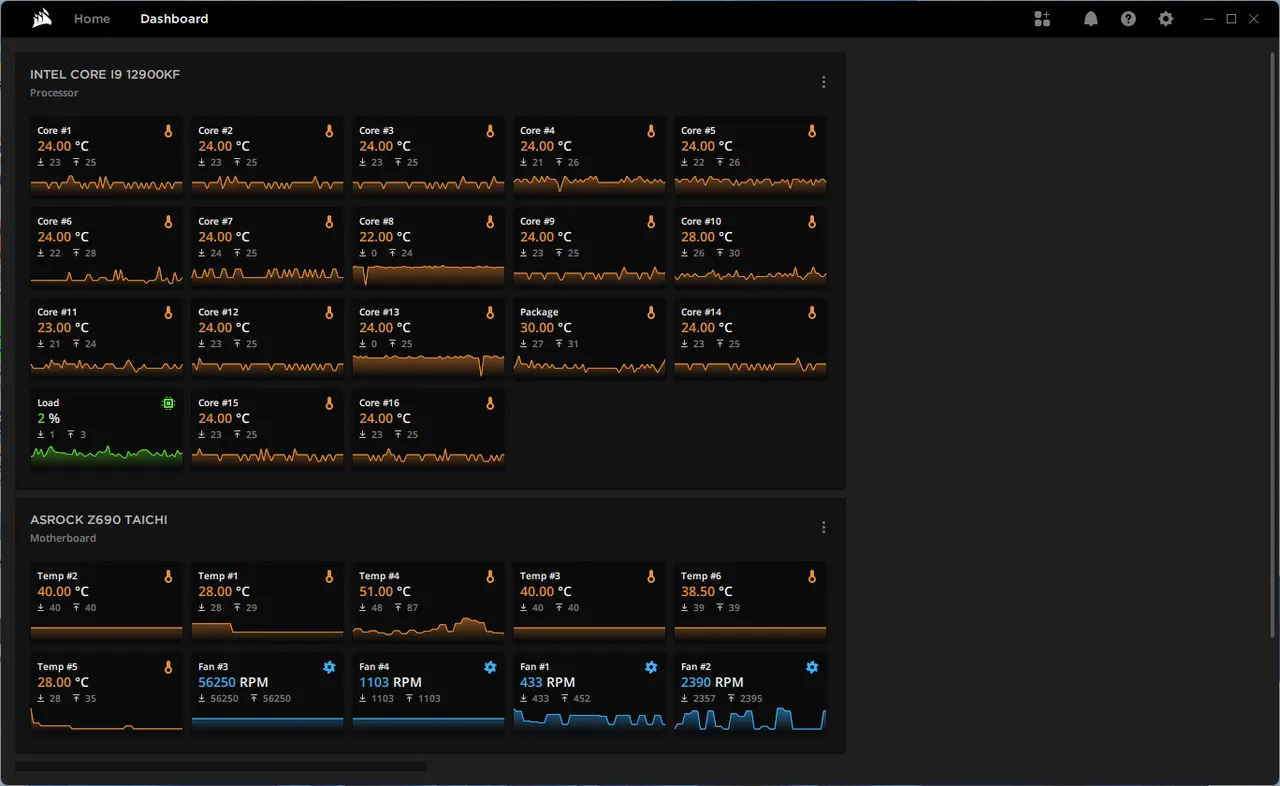Click the Temp #6 38.50 °C value
This screenshot has height=786, width=1280.
click(706, 592)
